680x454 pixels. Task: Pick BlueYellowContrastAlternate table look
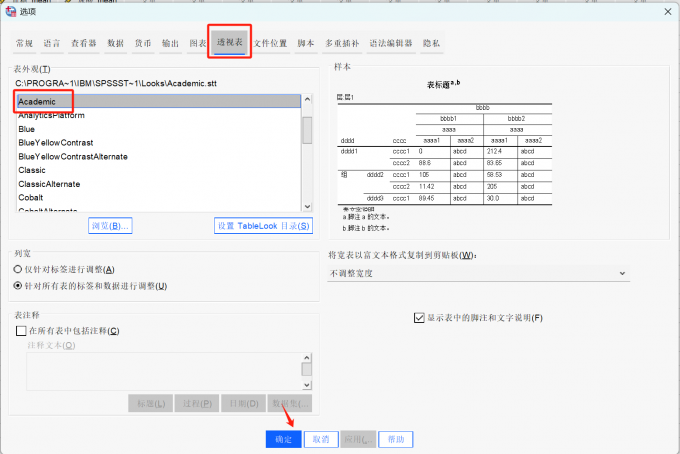(159, 157)
